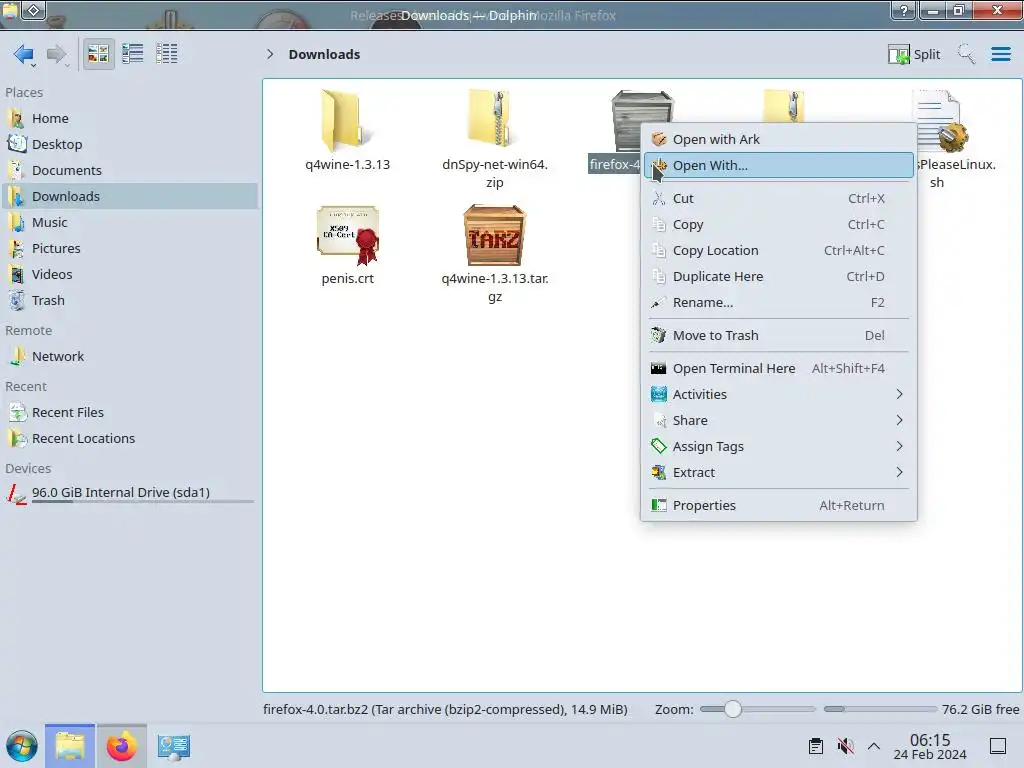
Task: Click the breadcrumb chevron before Downloads
Action: click(x=270, y=54)
